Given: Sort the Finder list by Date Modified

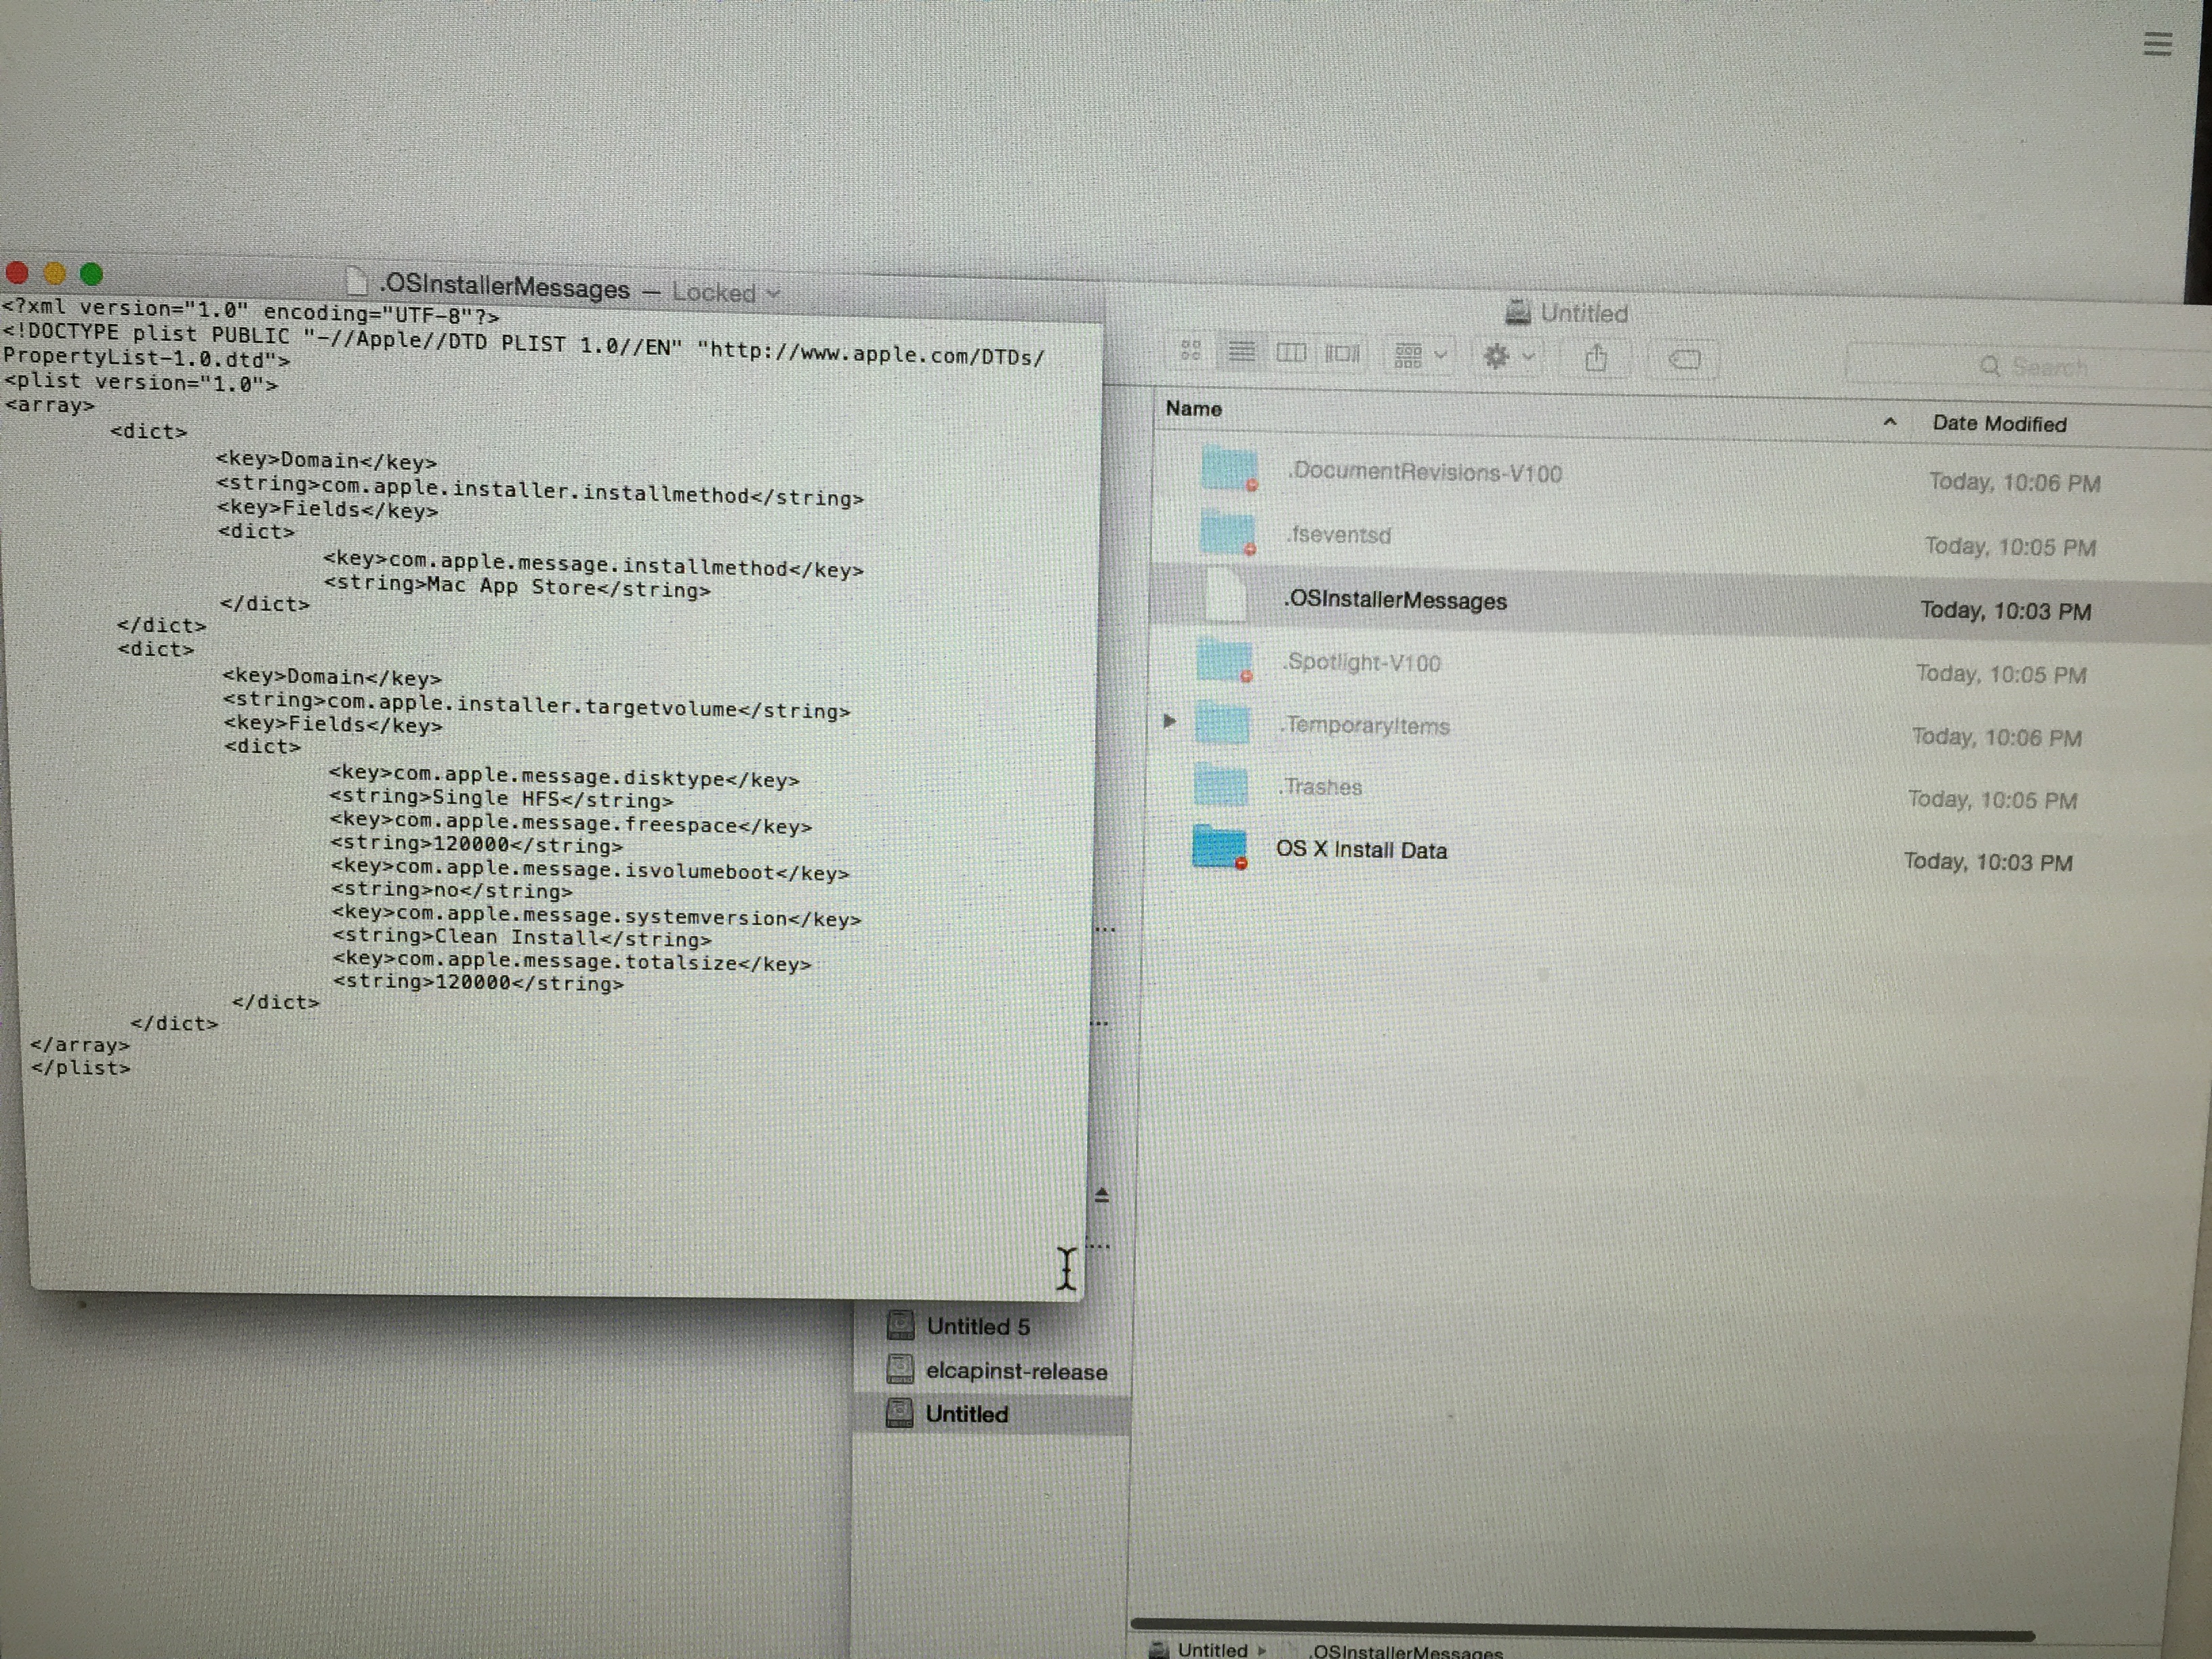Looking at the screenshot, I should 1999,423.
